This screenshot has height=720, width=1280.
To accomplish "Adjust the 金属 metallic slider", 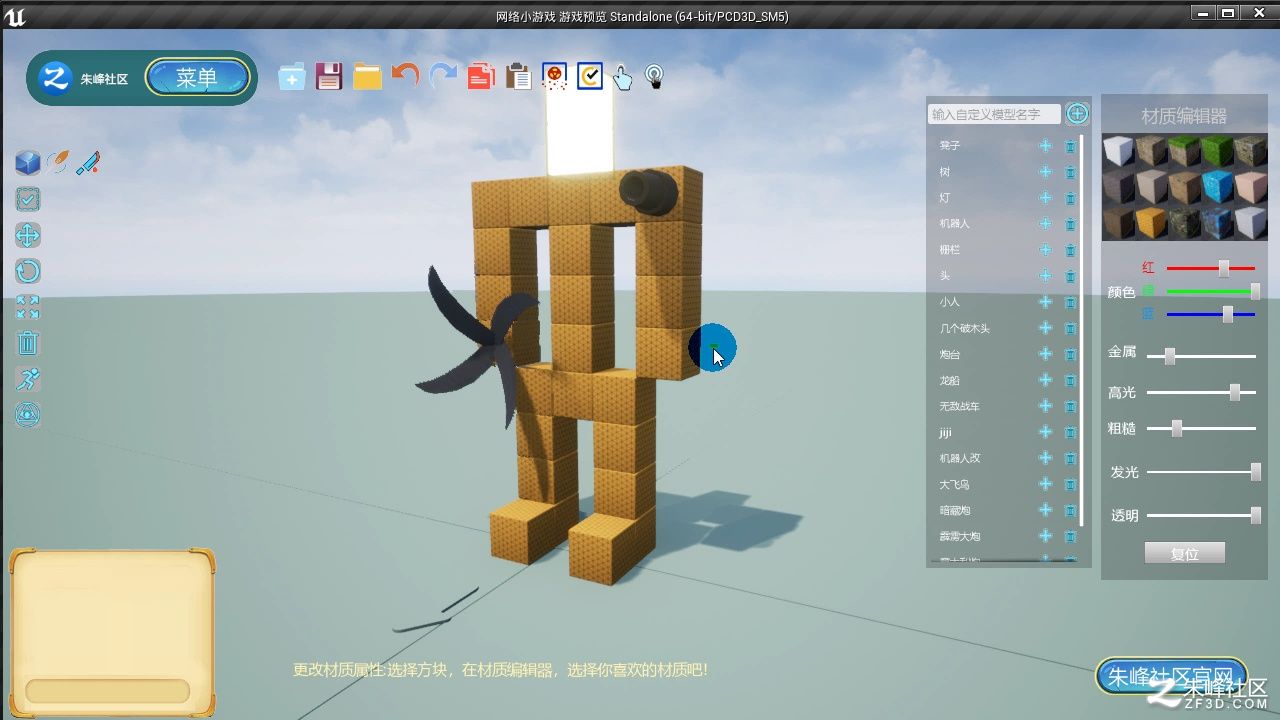I will 1201,355.
